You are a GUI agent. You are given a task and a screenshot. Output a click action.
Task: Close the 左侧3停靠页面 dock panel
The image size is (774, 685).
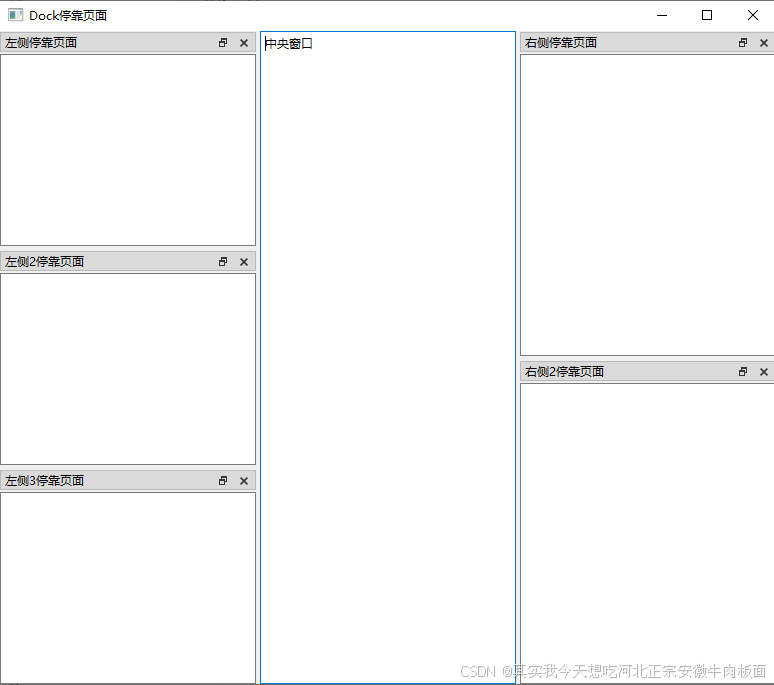point(244,481)
